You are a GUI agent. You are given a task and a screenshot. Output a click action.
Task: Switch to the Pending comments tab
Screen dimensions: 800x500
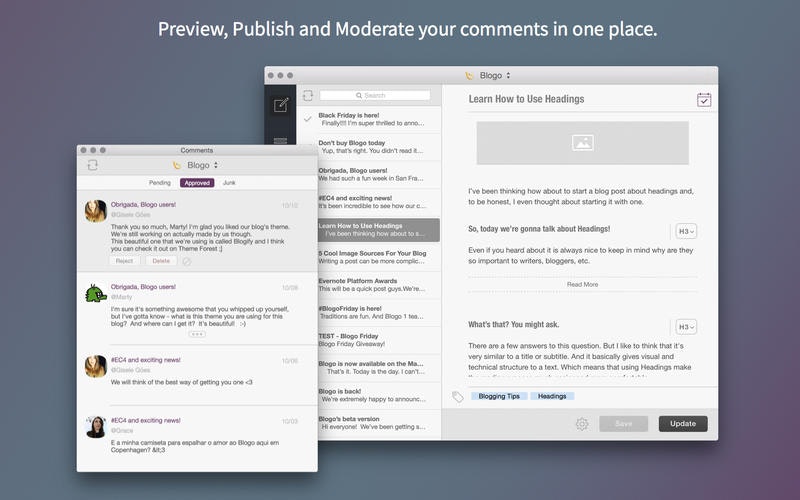click(x=160, y=183)
